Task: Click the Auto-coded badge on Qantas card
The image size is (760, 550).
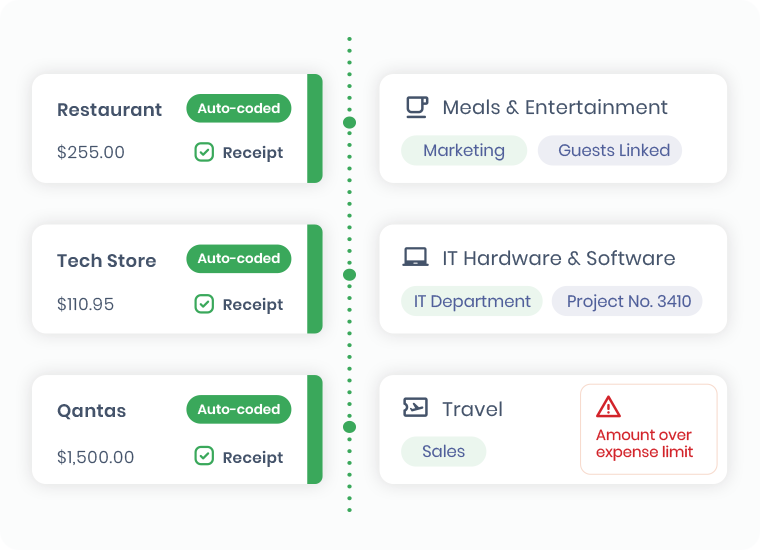Action: [239, 409]
